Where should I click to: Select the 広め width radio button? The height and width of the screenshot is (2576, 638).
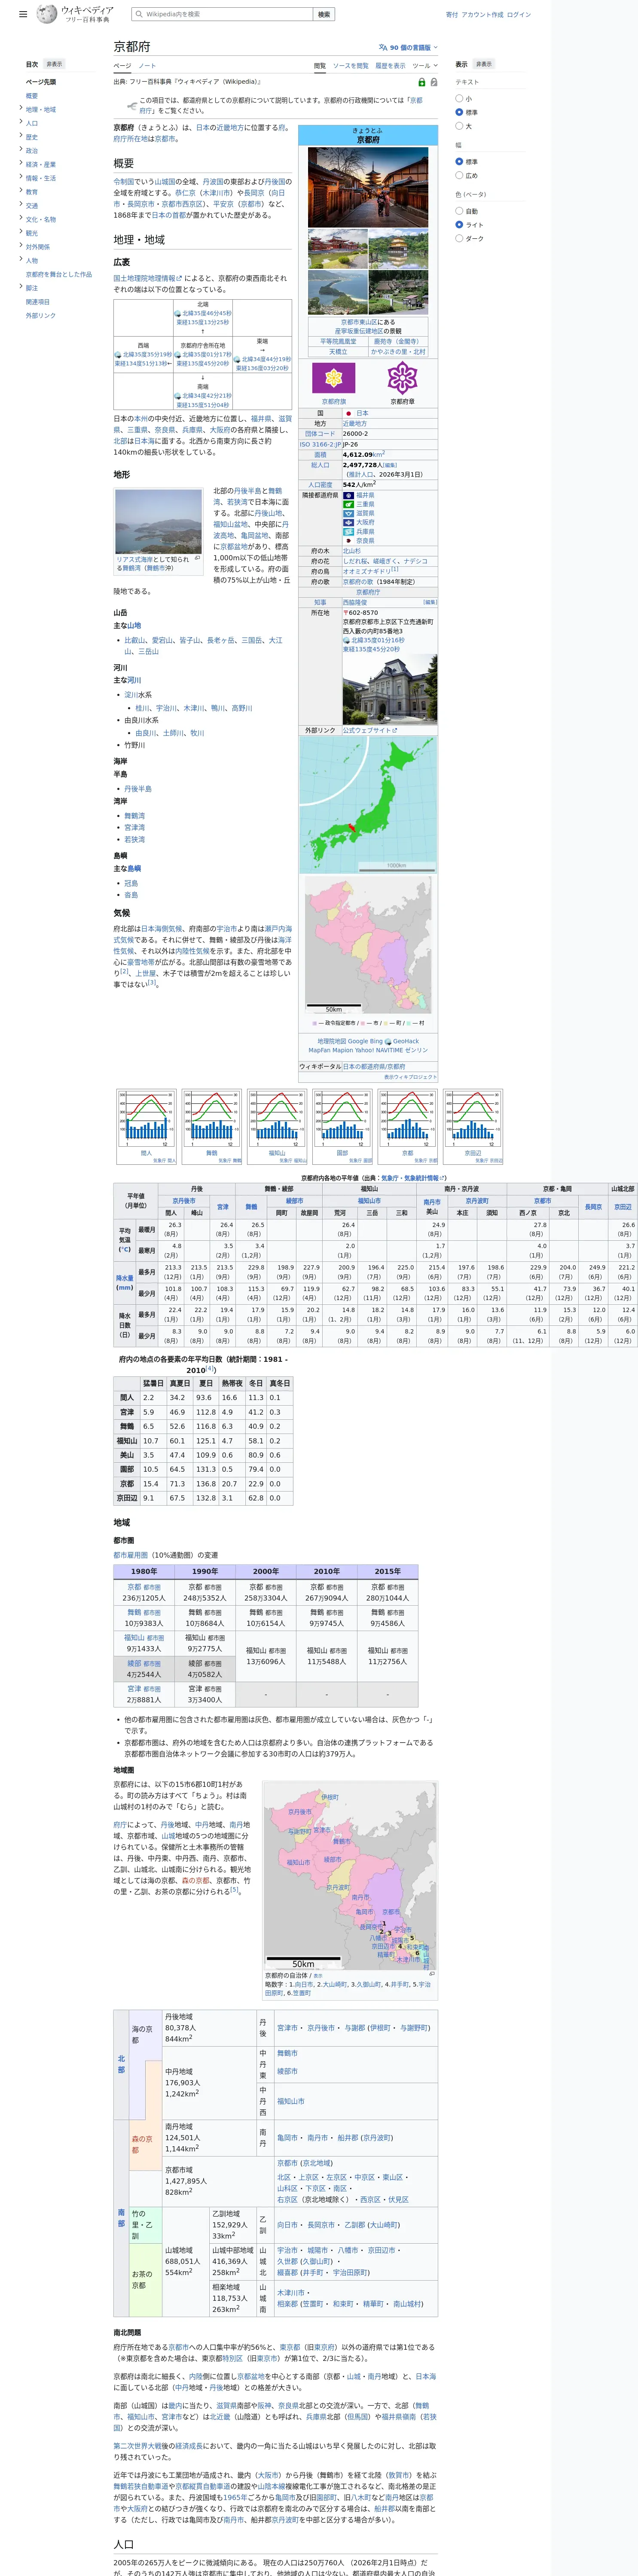pyautogui.click(x=459, y=175)
